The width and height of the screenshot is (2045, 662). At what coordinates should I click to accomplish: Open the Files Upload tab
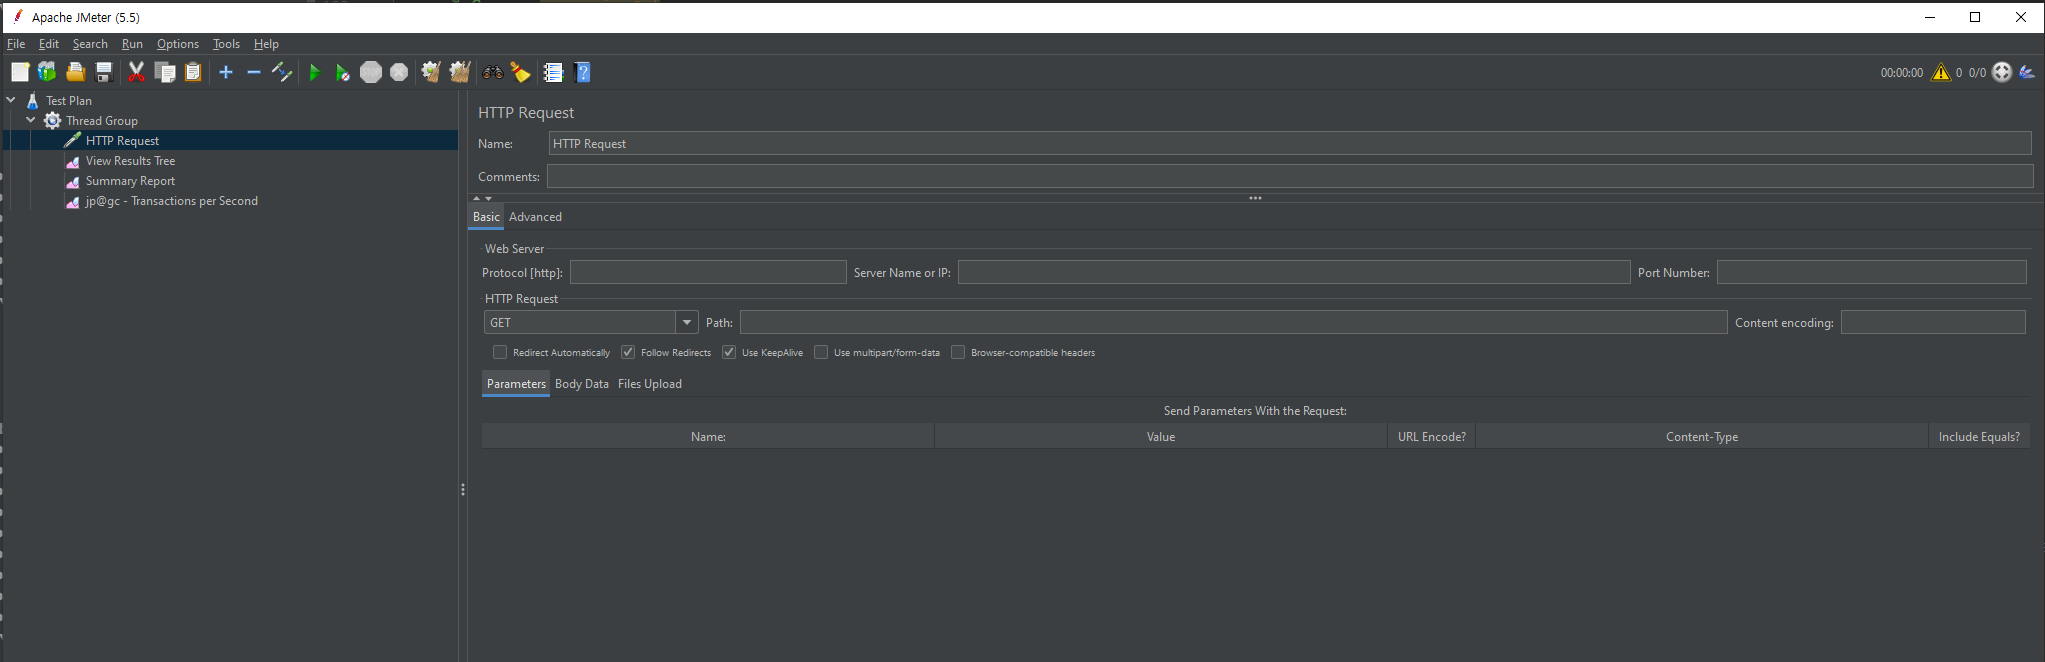click(x=650, y=384)
